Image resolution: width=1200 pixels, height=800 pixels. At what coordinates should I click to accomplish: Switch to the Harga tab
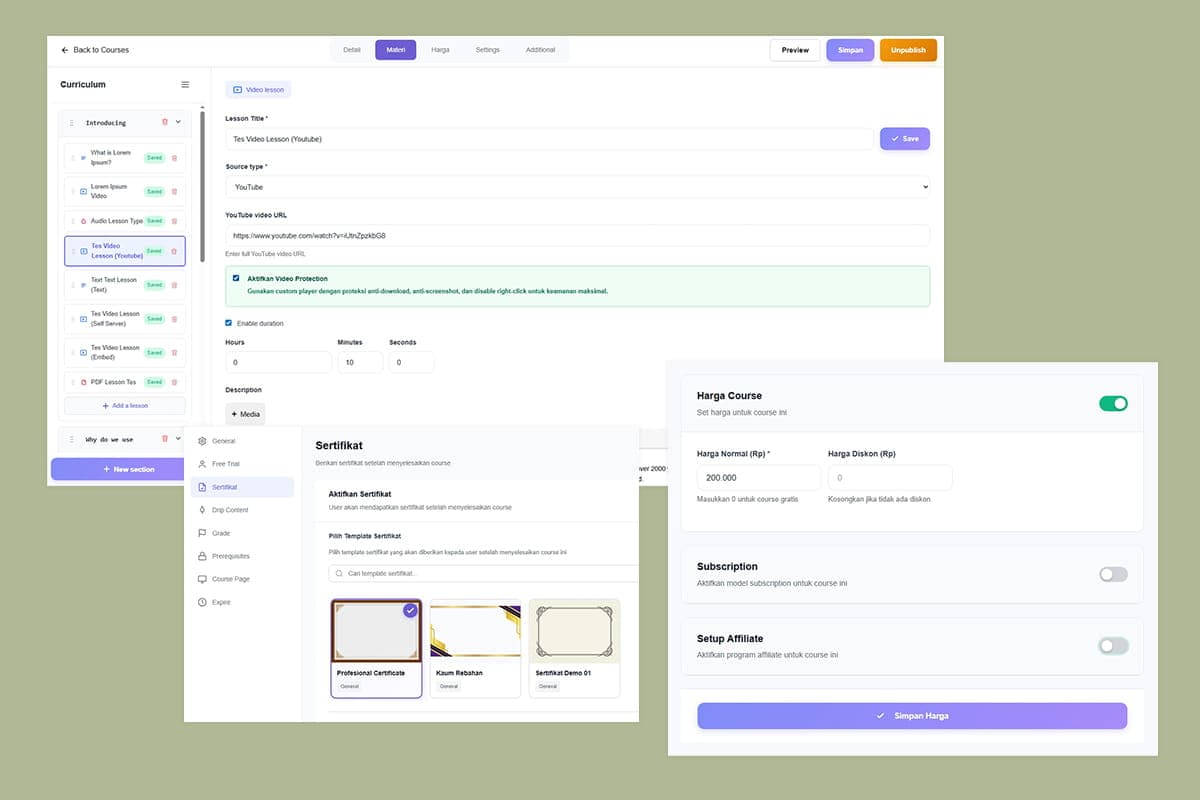click(440, 48)
